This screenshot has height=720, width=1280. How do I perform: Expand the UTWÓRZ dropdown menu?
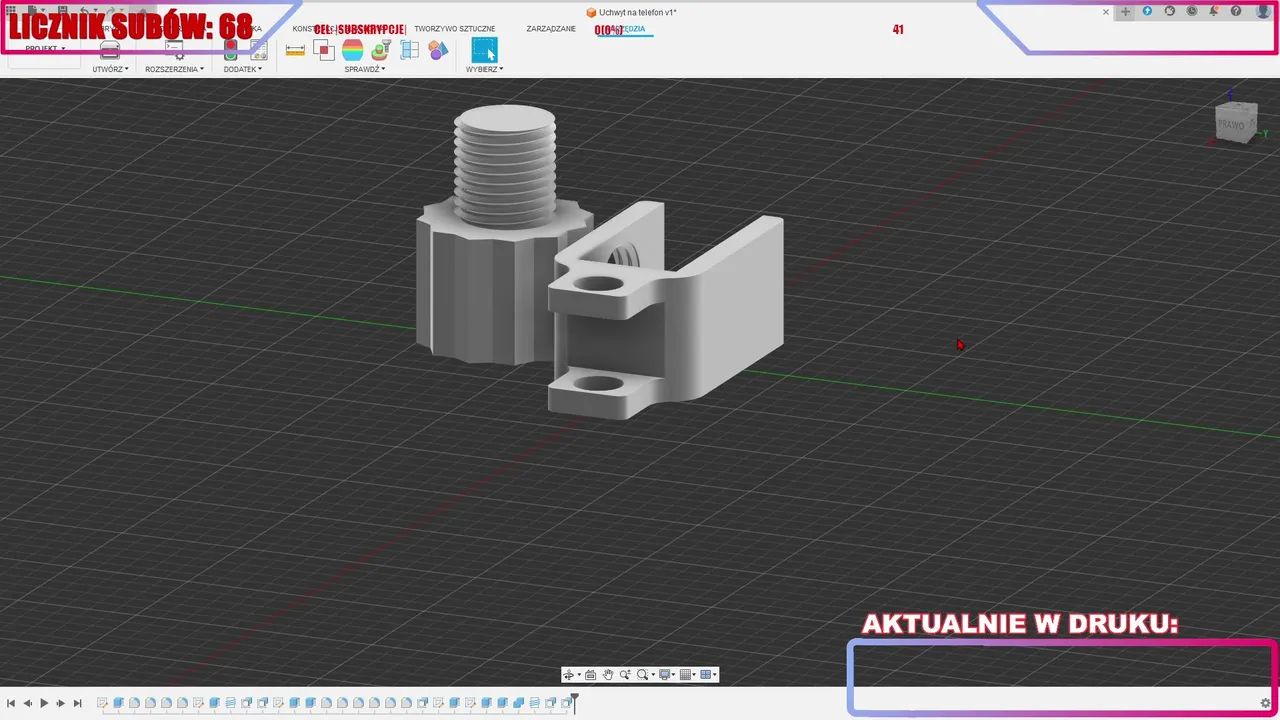point(110,69)
